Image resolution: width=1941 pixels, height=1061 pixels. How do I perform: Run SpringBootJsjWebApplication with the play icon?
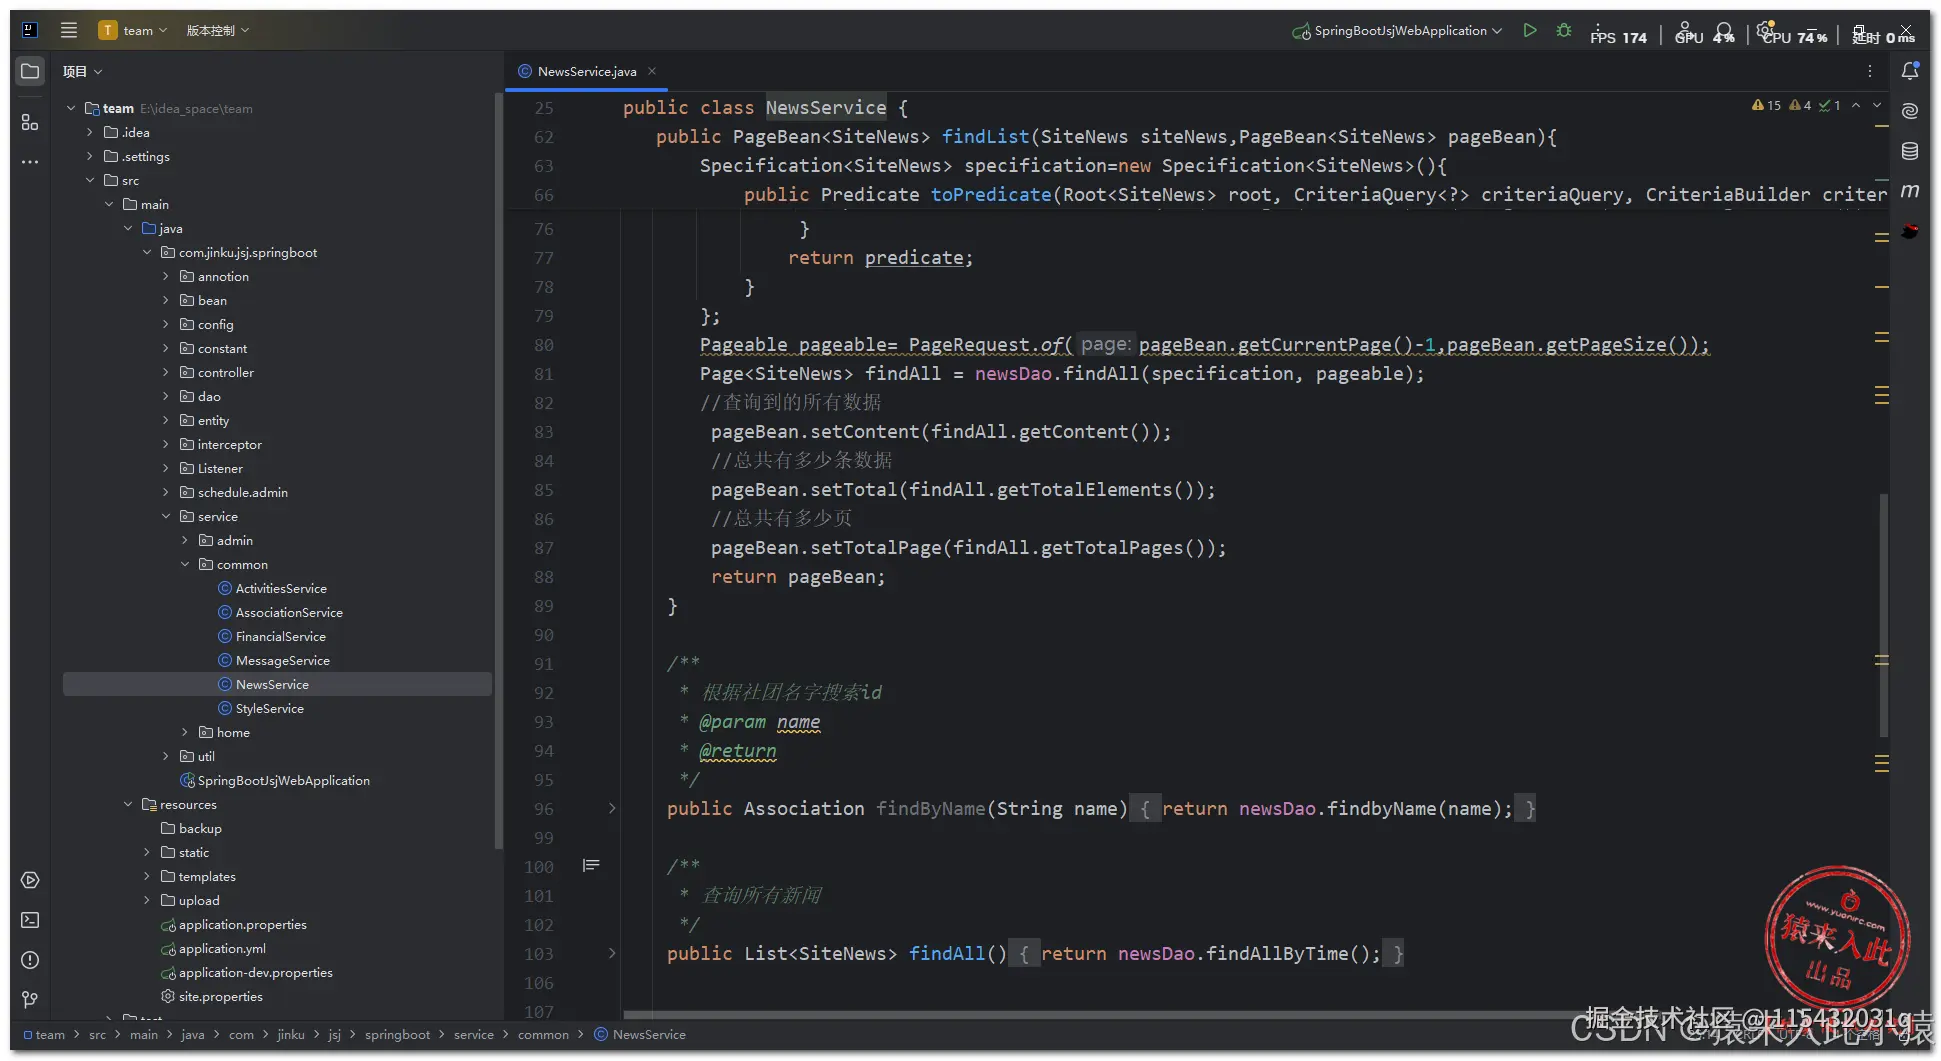tap(1530, 30)
